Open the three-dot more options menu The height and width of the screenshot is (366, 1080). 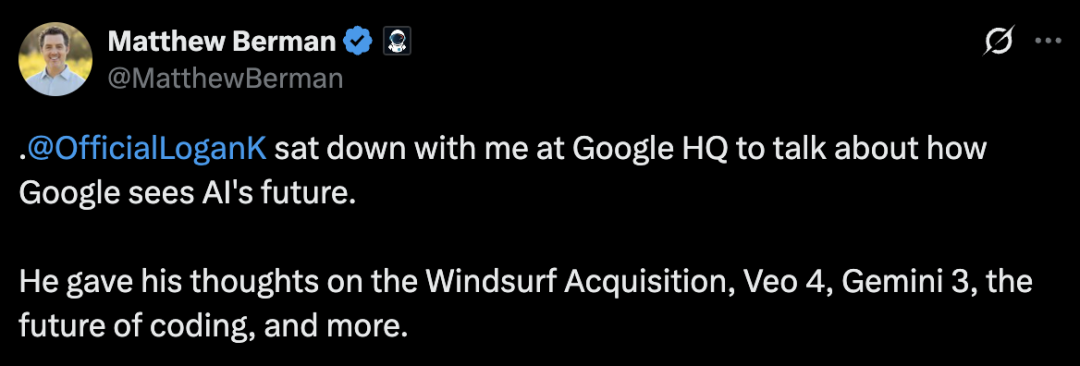tap(1049, 41)
